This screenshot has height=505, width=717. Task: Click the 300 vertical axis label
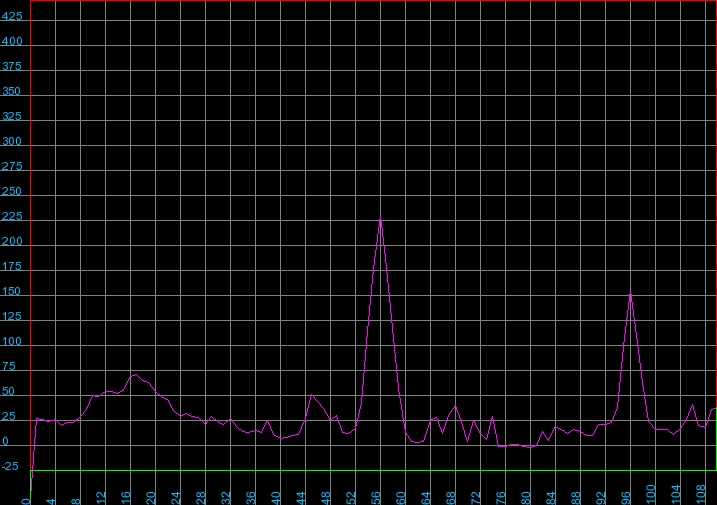12,141
